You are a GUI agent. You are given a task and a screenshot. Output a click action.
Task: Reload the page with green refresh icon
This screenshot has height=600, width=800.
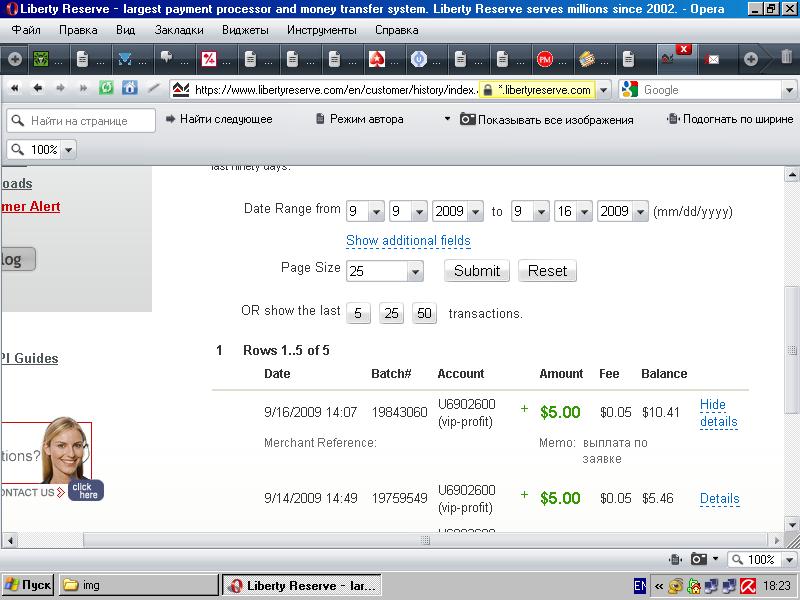(106, 88)
